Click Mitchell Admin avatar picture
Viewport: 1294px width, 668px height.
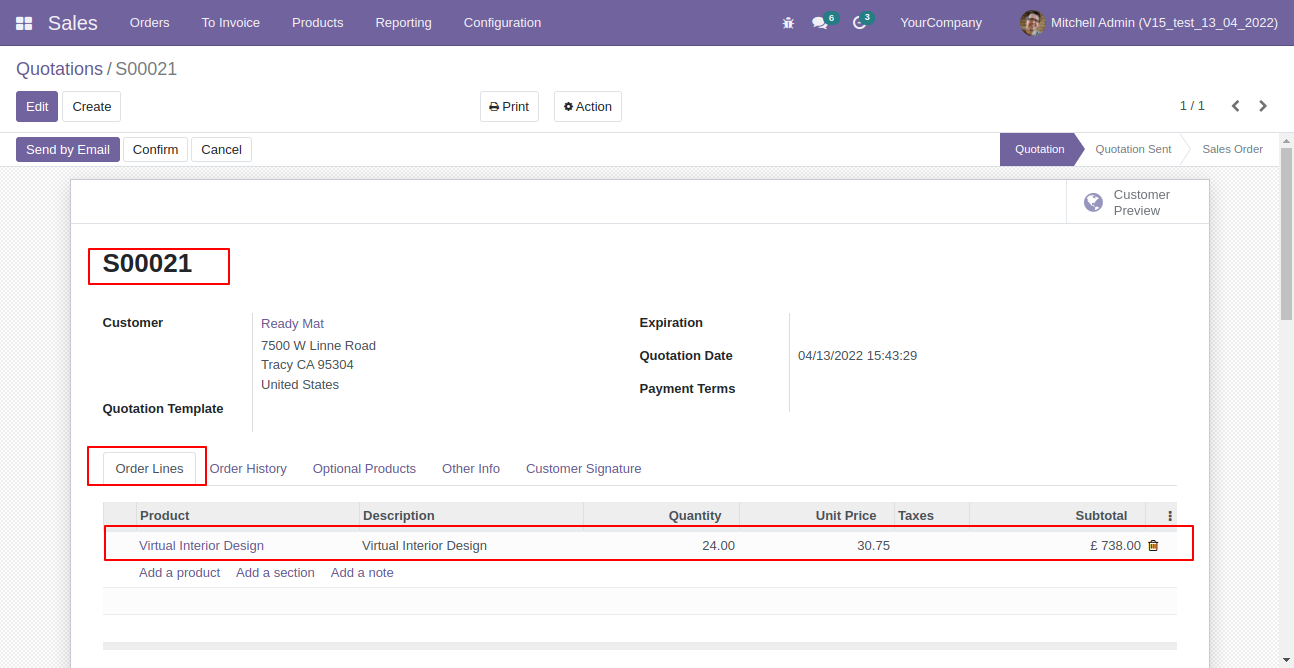pyautogui.click(x=1032, y=22)
